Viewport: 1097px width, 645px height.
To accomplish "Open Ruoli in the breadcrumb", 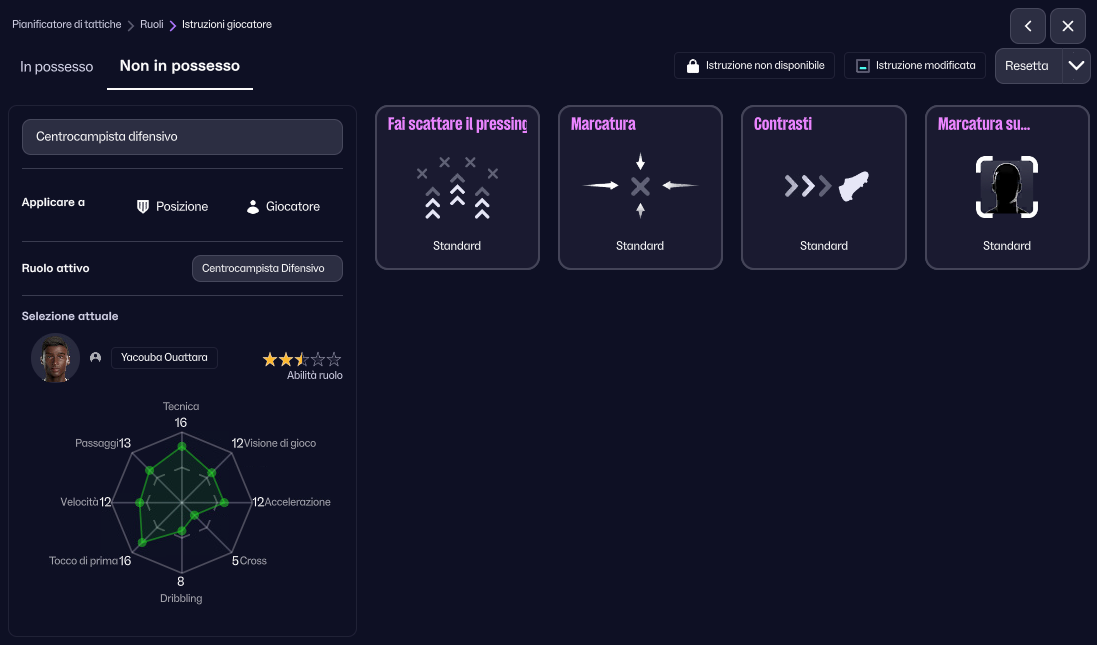I will click(152, 24).
